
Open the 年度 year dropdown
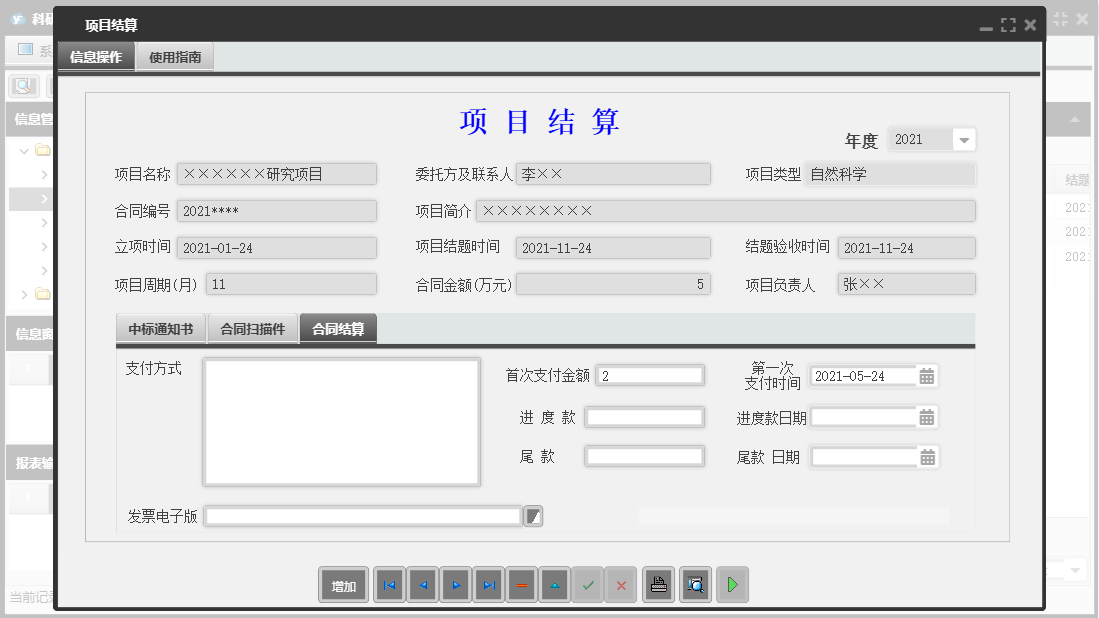[966, 139]
